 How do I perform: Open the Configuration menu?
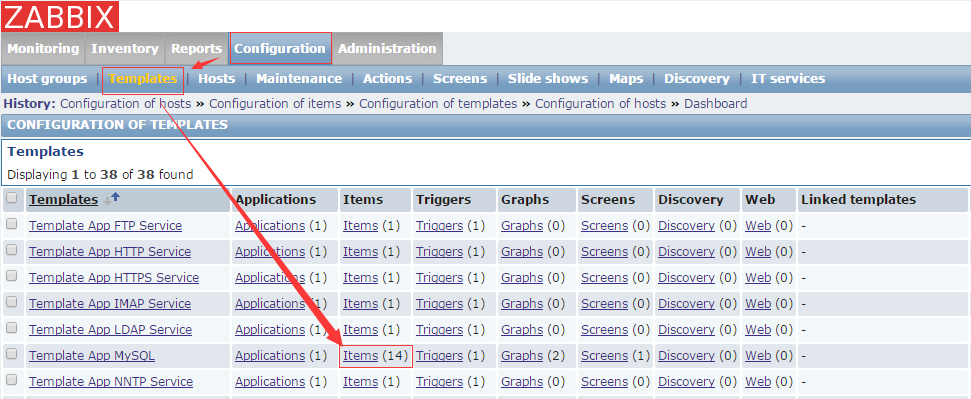pos(280,48)
